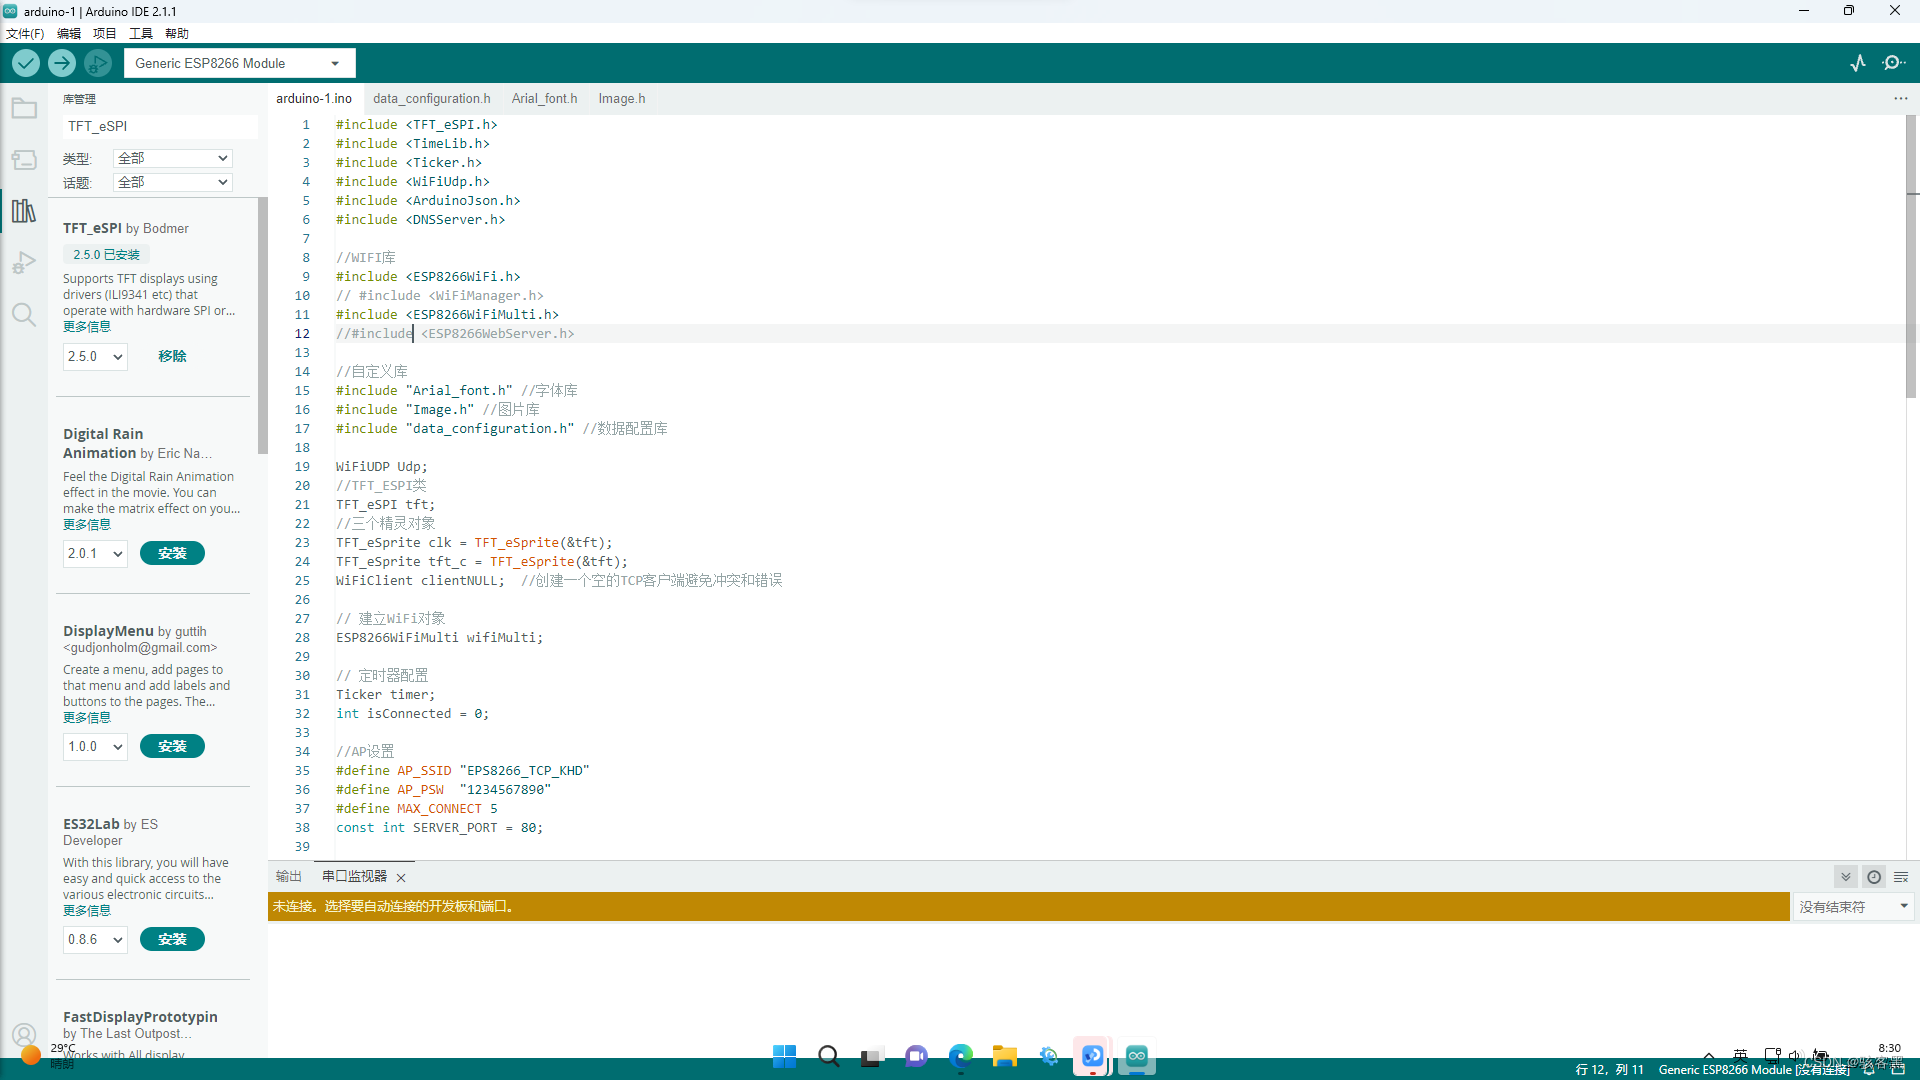Open the Sketchbook folder sidebar icon
Screen dimensions: 1920x1080
click(x=24, y=108)
